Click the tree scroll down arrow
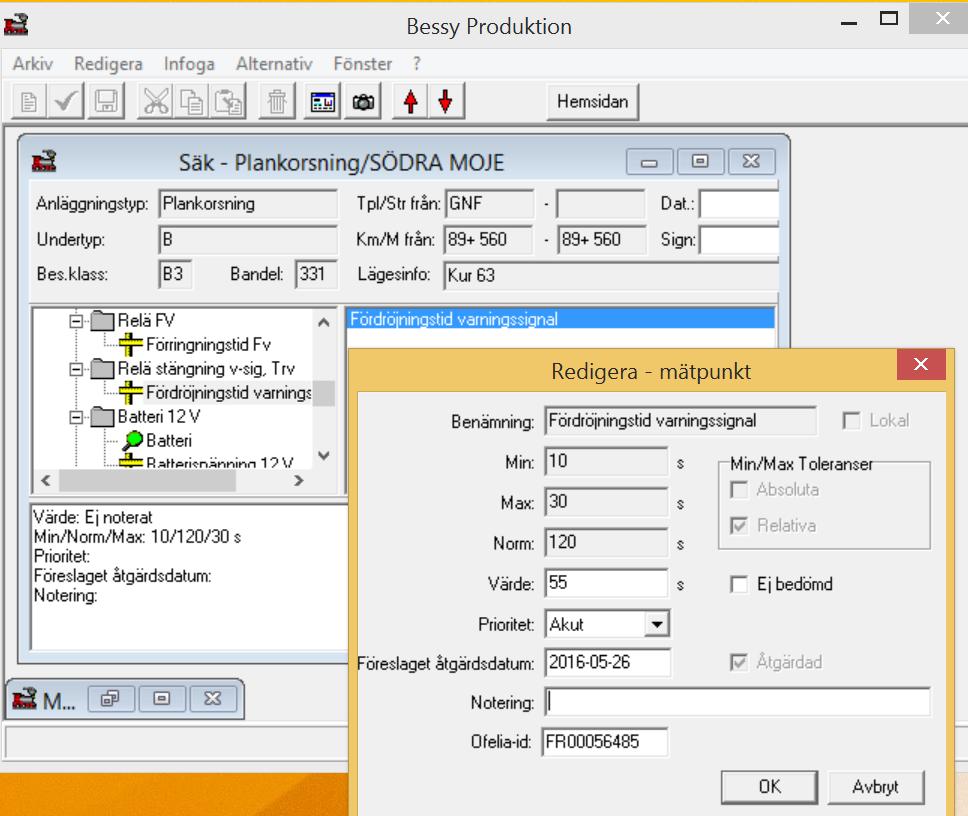The height and width of the screenshot is (816, 968). click(x=323, y=456)
